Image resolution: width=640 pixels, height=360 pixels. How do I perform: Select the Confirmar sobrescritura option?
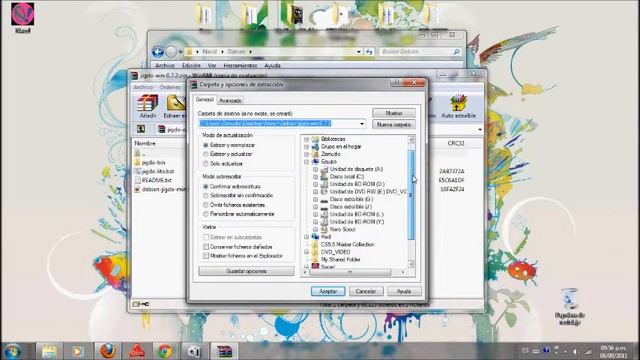pyautogui.click(x=206, y=187)
